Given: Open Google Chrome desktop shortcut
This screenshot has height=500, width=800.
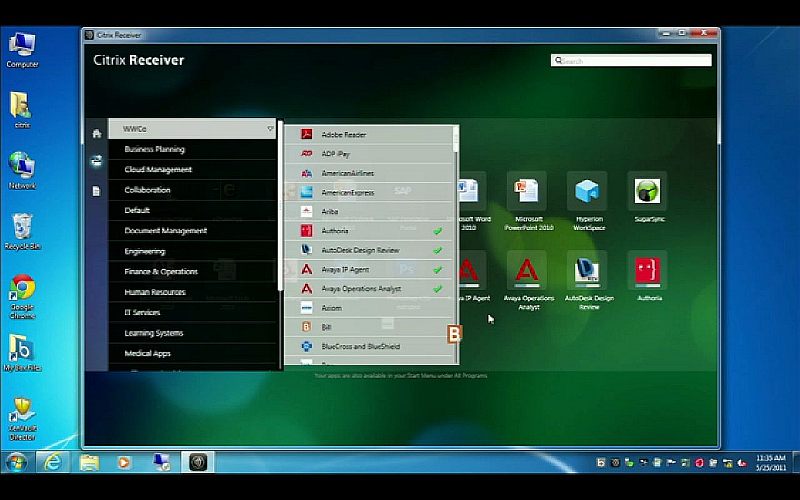Looking at the screenshot, I should [x=22, y=297].
